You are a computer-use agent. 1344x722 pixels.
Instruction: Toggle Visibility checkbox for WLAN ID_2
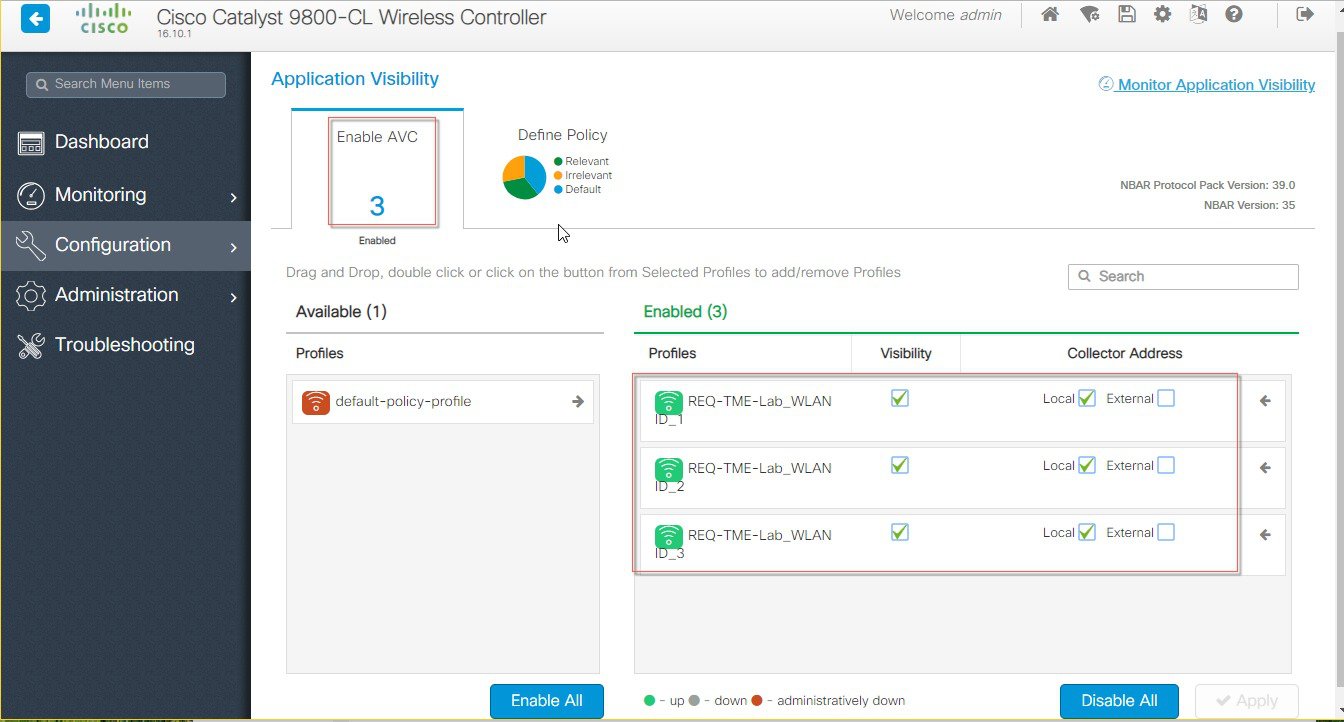(900, 465)
